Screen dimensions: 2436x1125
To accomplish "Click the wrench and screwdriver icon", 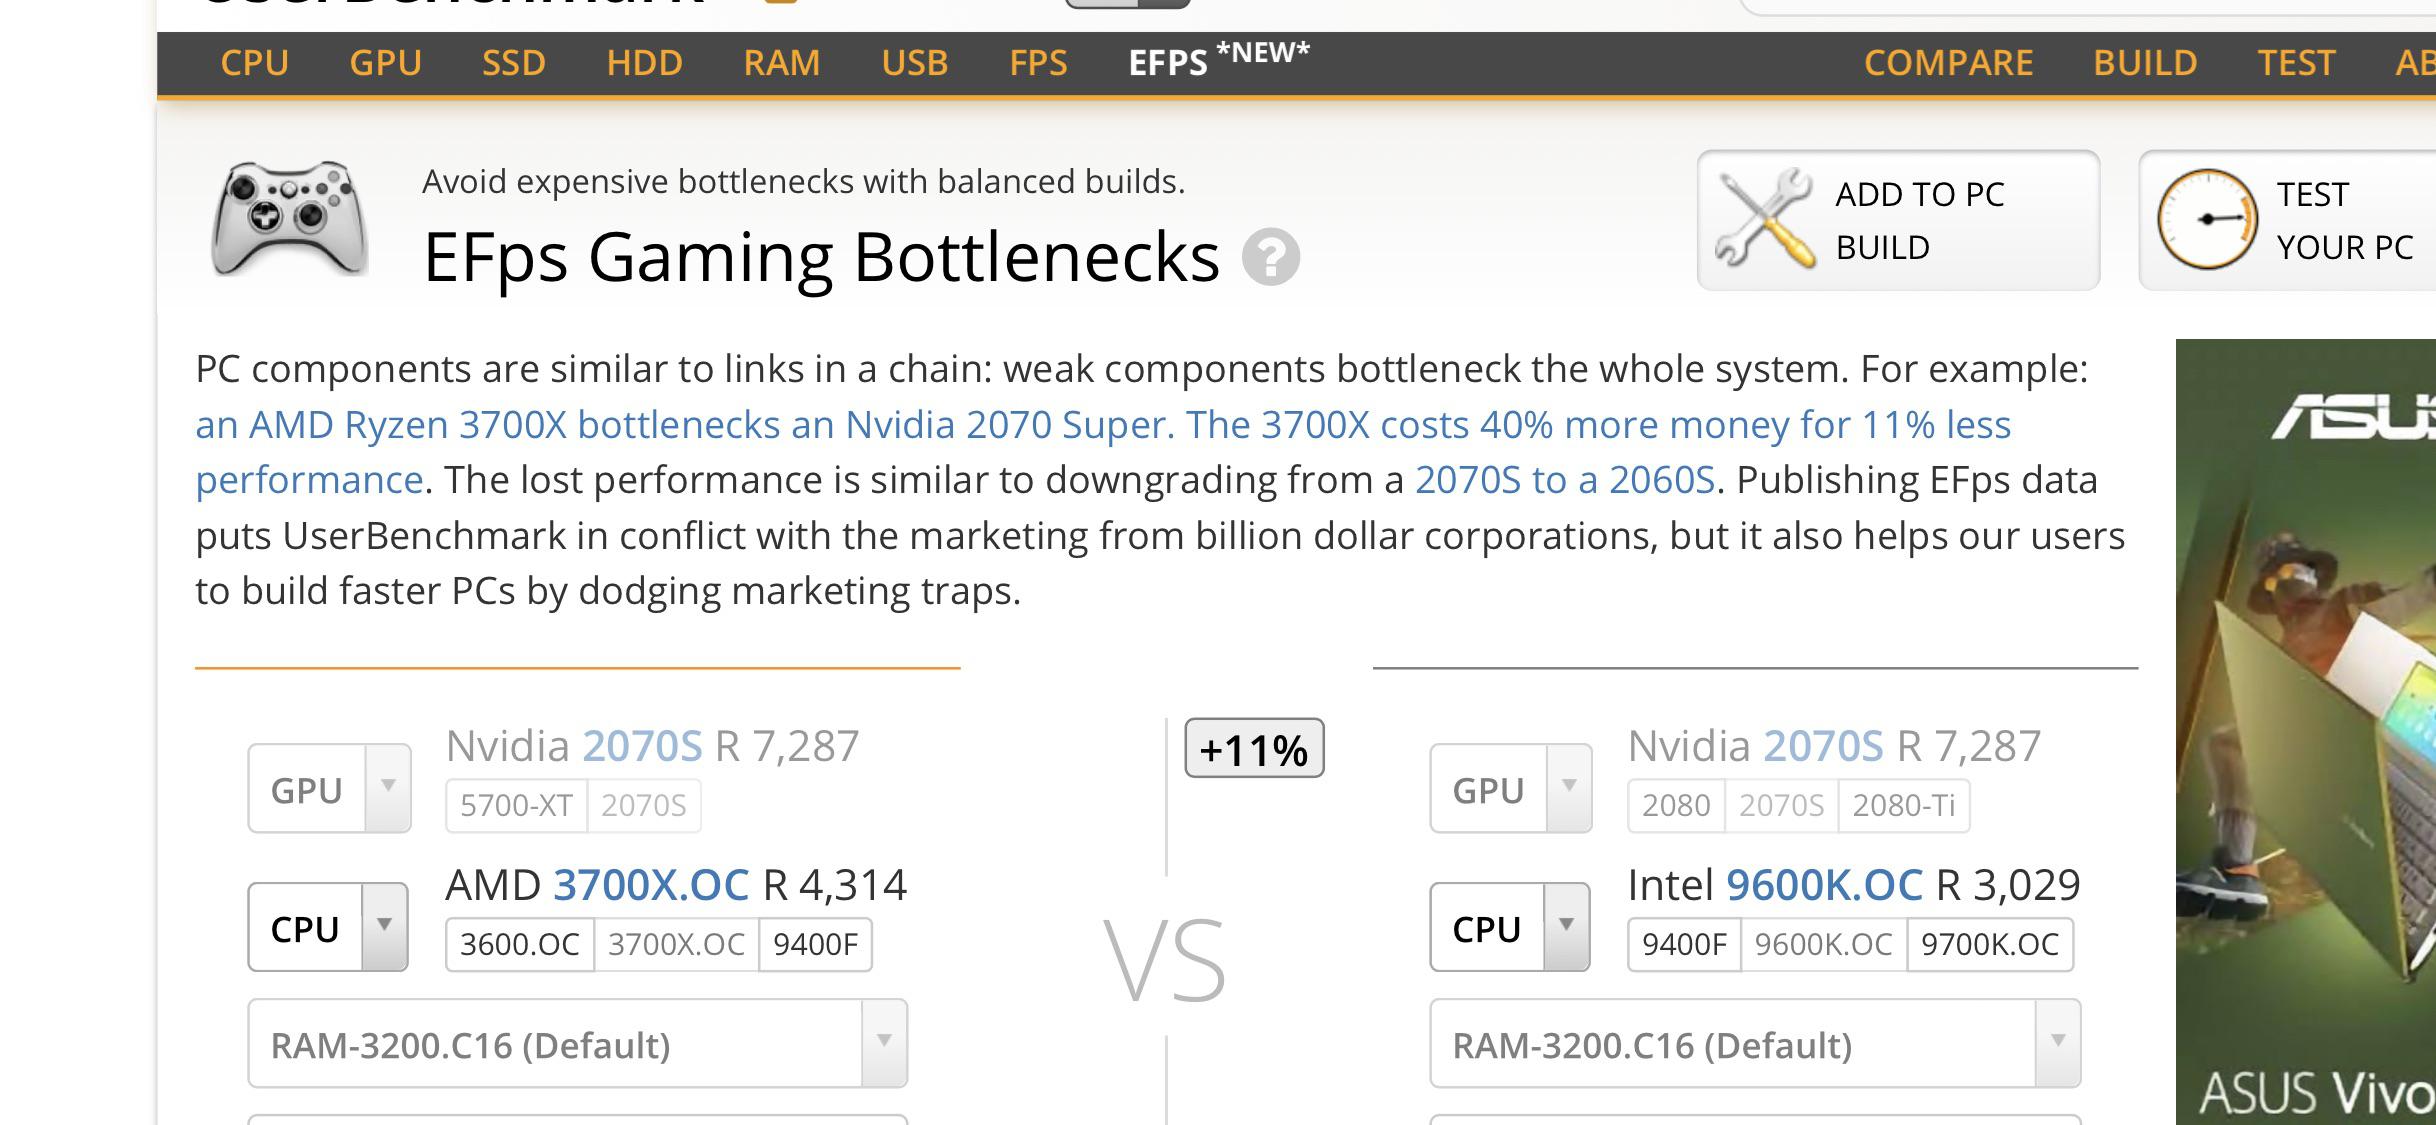I will pos(1765,219).
